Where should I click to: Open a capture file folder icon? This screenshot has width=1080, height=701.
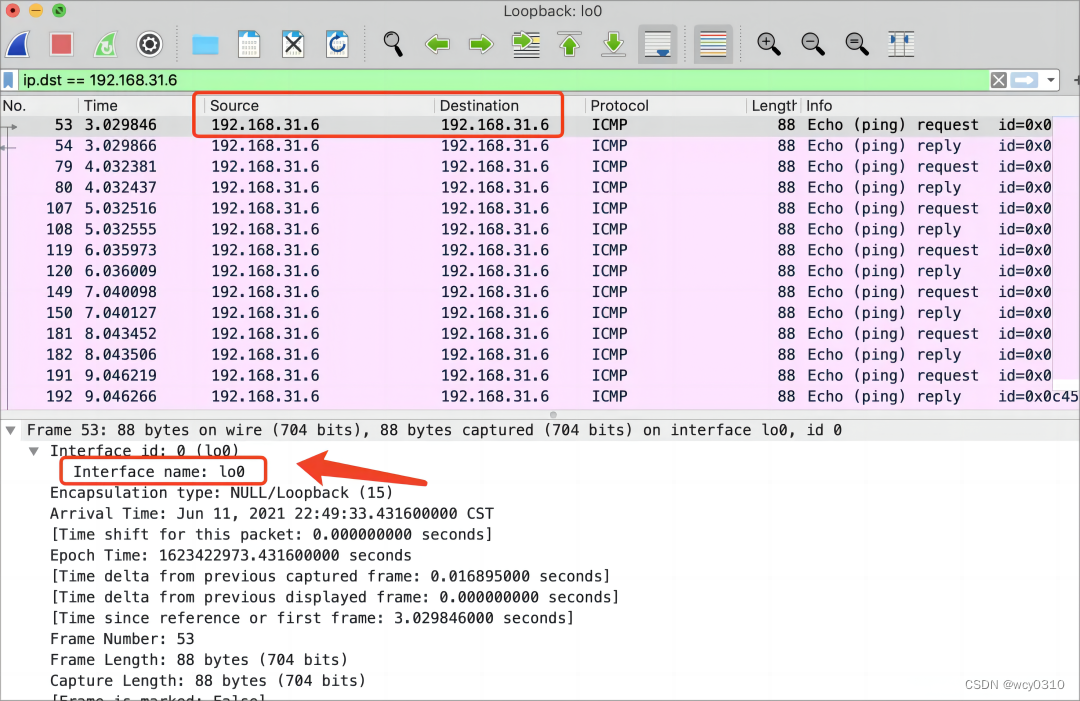point(205,45)
